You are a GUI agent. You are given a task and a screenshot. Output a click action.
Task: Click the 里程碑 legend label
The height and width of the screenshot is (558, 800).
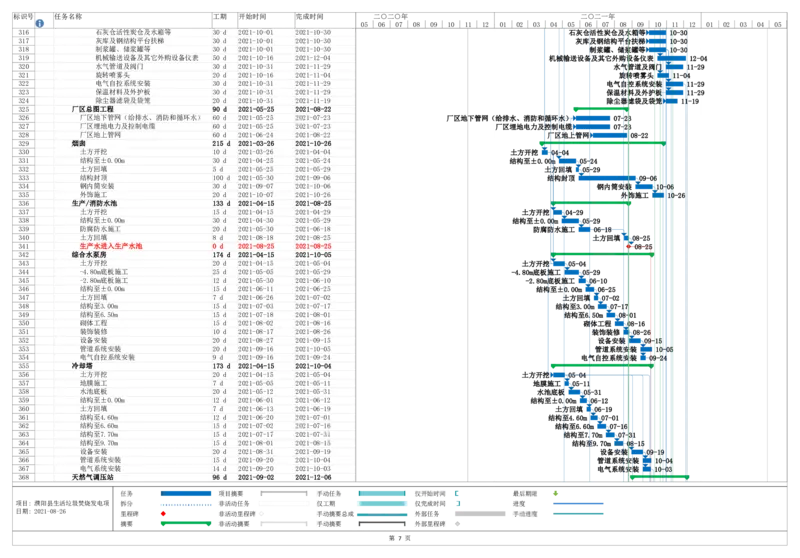coord(127,513)
